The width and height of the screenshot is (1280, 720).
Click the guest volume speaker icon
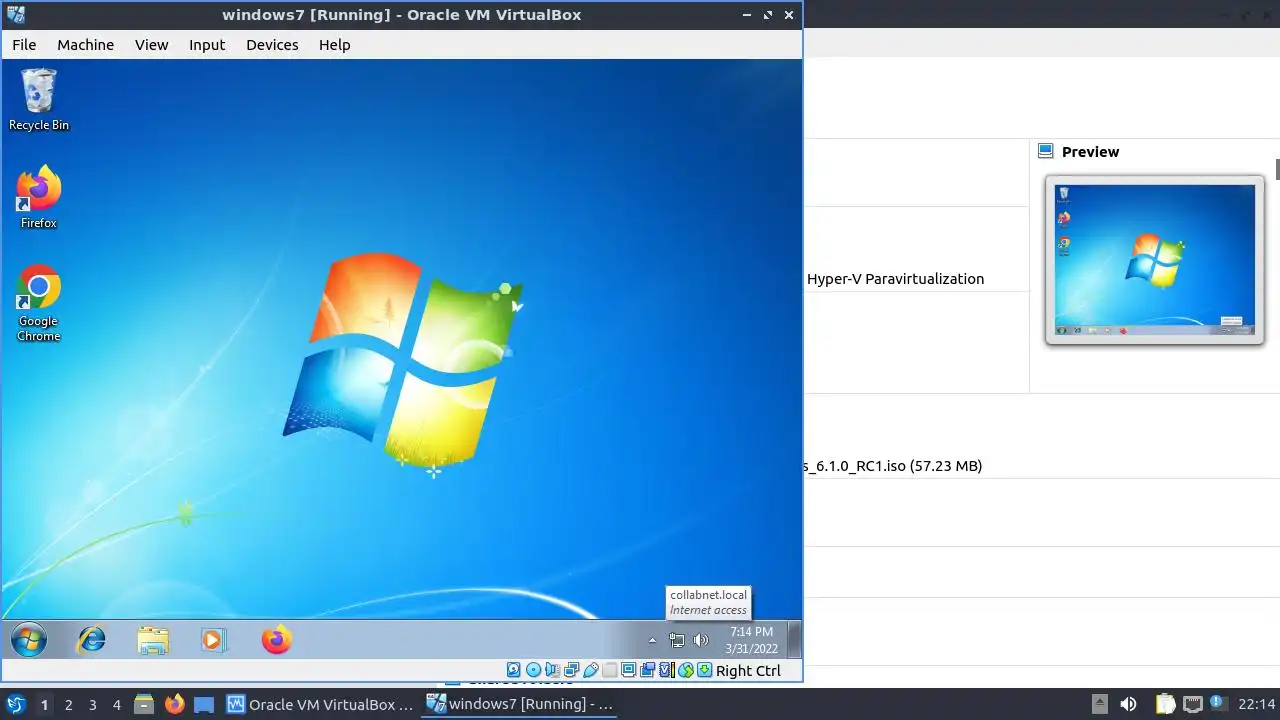701,640
